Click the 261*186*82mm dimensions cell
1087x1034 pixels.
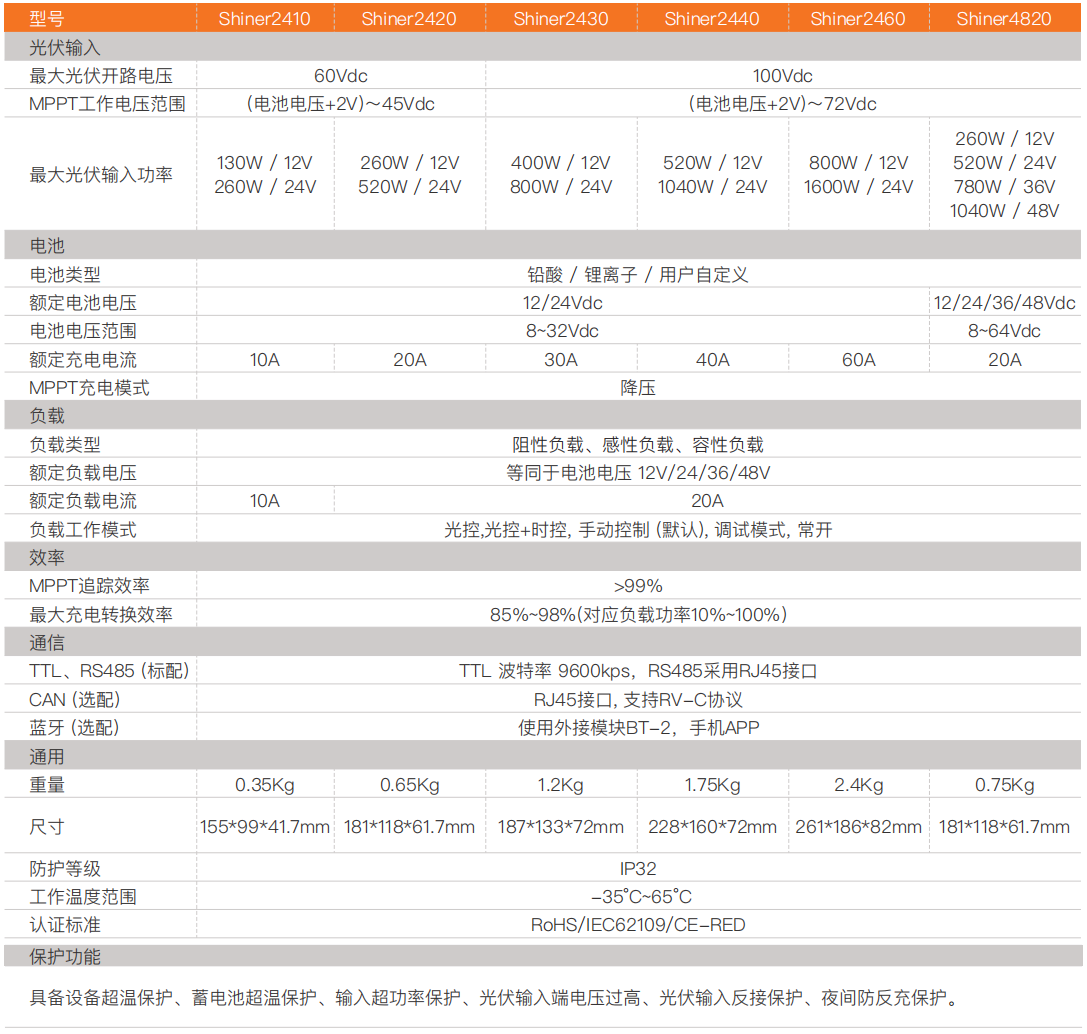[x=858, y=827]
